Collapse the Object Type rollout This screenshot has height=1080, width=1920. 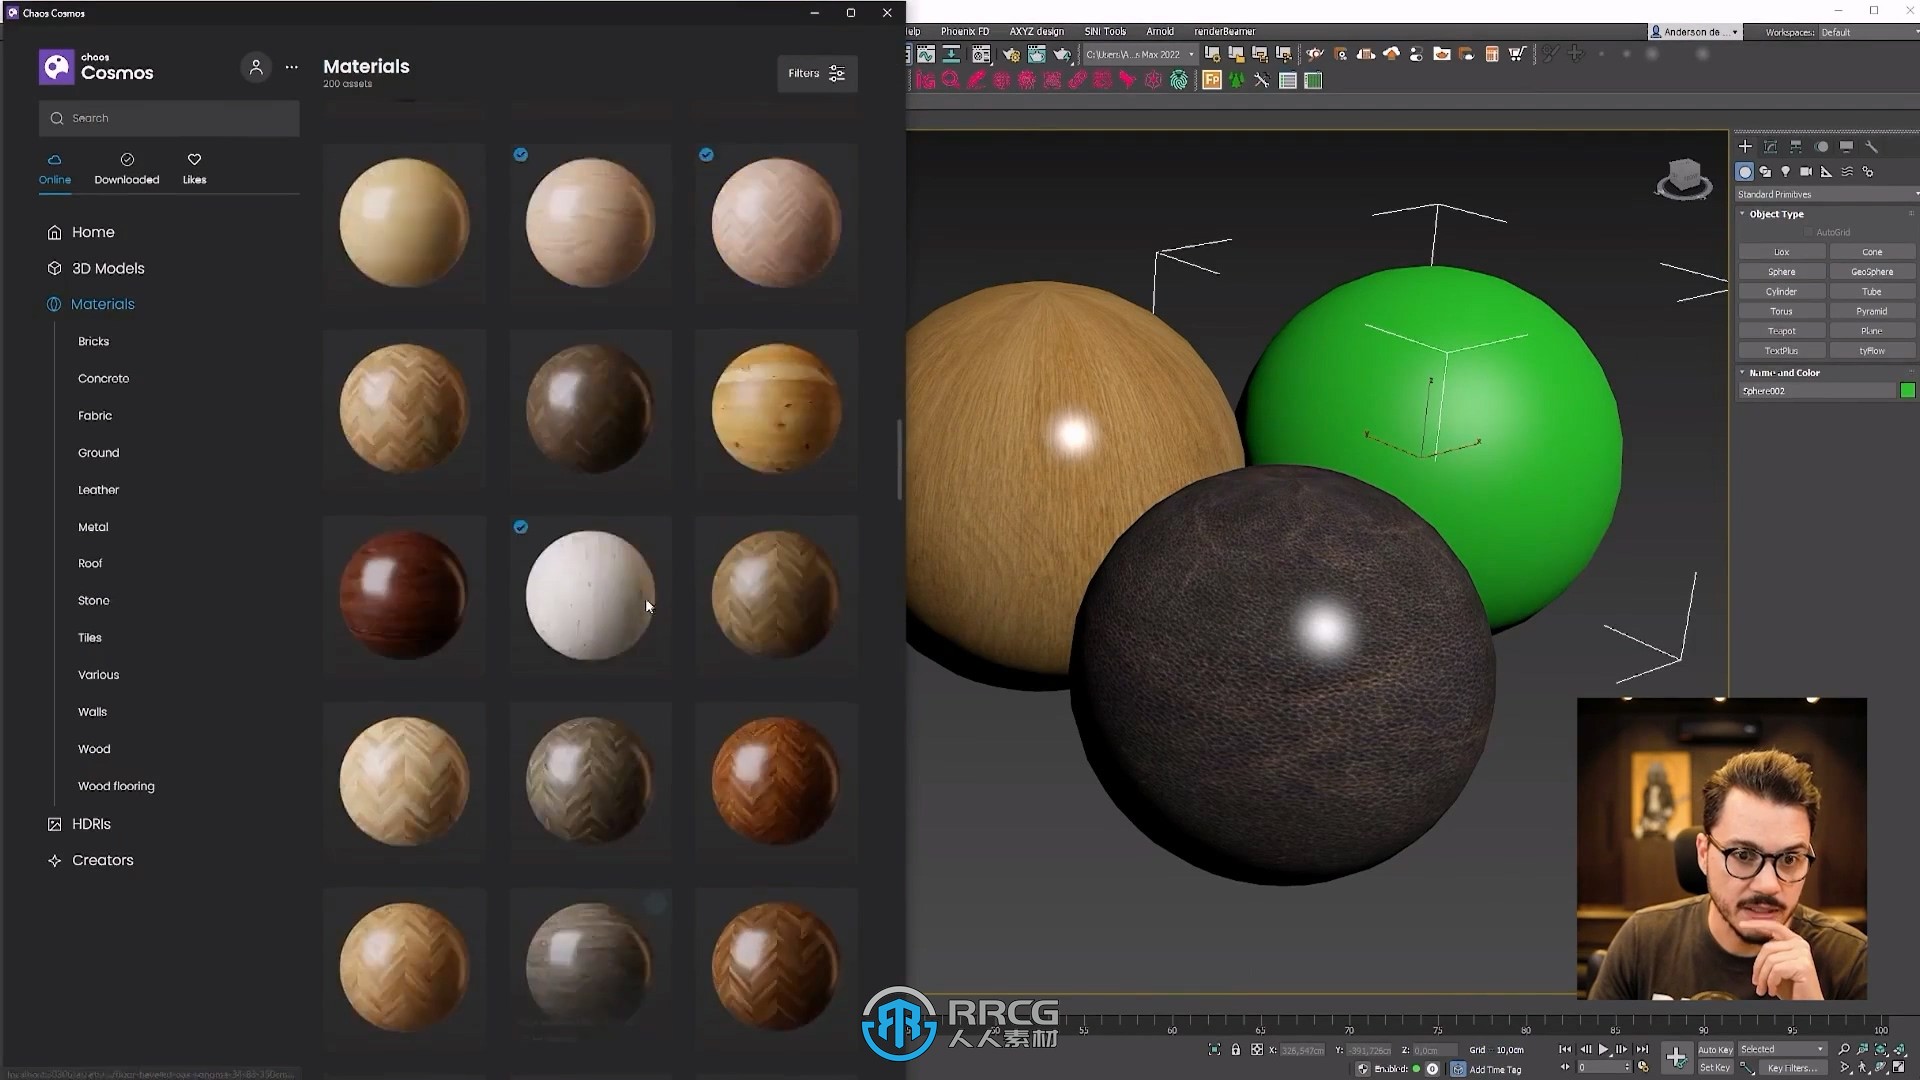pyautogui.click(x=1776, y=214)
